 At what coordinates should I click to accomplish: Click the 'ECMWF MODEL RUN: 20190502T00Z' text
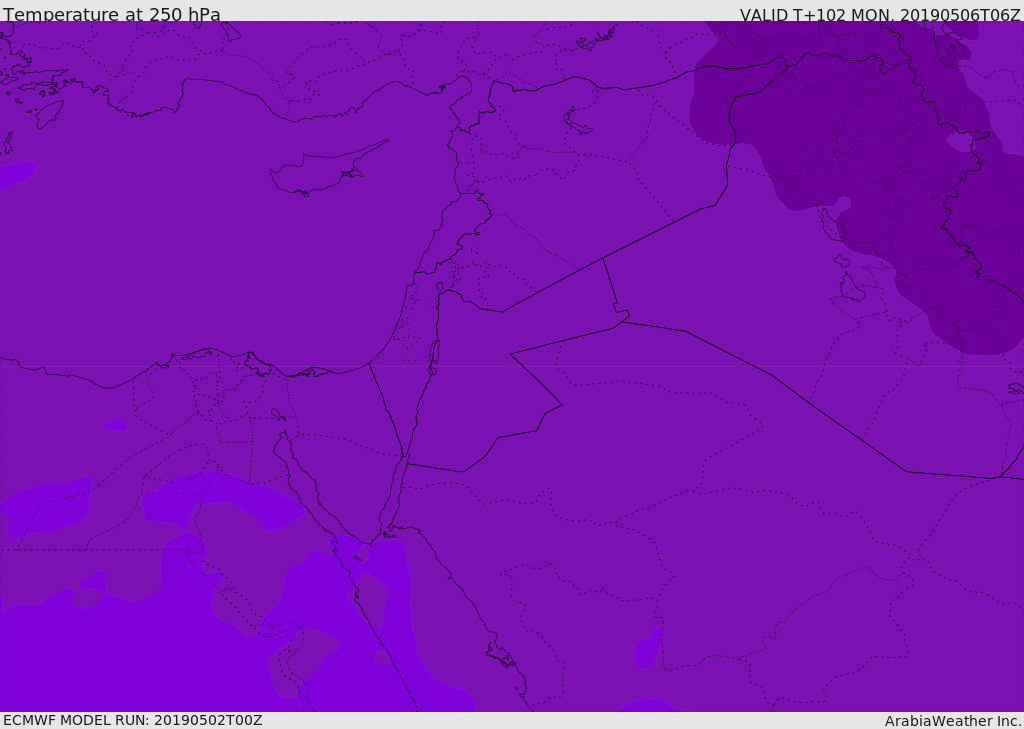(x=133, y=720)
